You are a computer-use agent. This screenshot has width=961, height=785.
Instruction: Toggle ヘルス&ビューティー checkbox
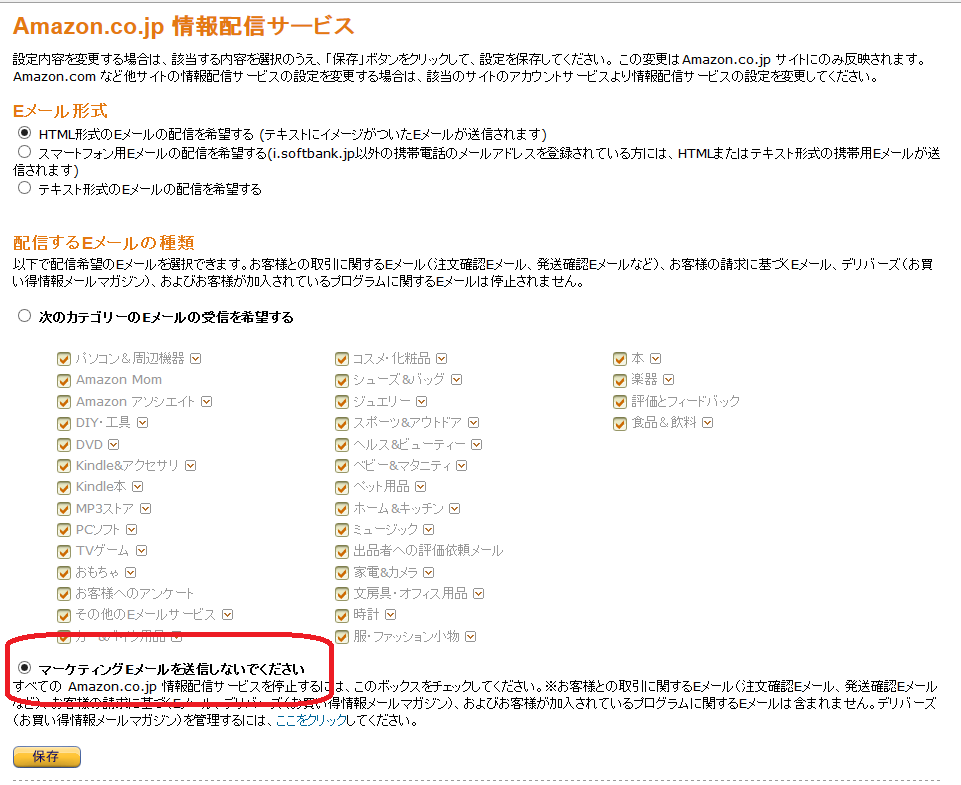[x=342, y=445]
